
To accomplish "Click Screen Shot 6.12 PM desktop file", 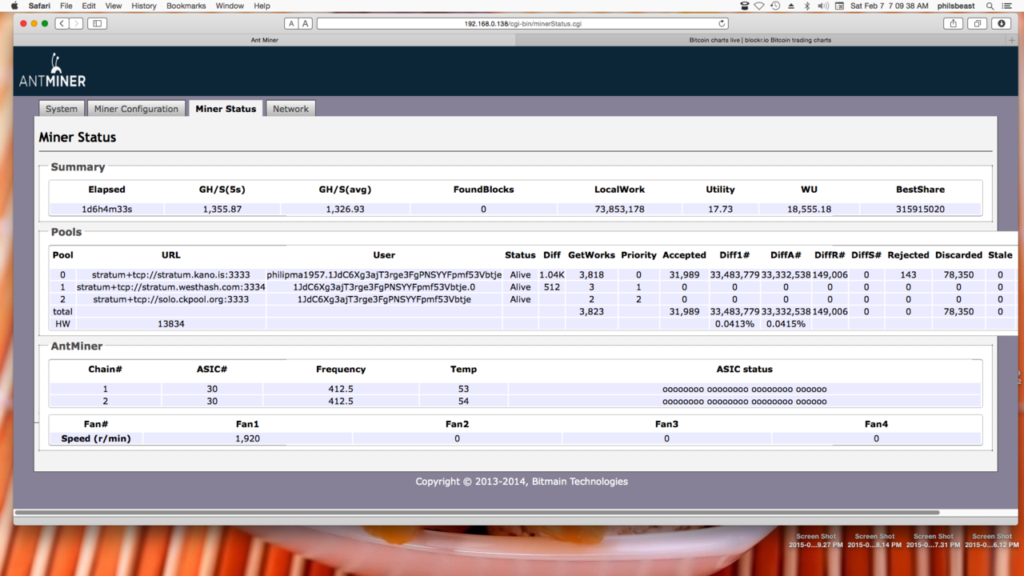I will [x=991, y=541].
